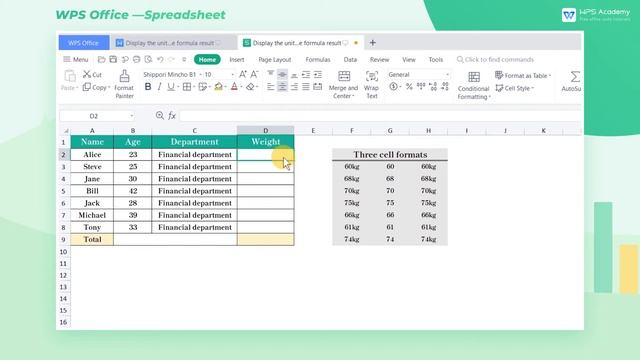Screen dimensions: 640x360
Task: Click the Save icon in quick toolbar
Action: click(113, 60)
